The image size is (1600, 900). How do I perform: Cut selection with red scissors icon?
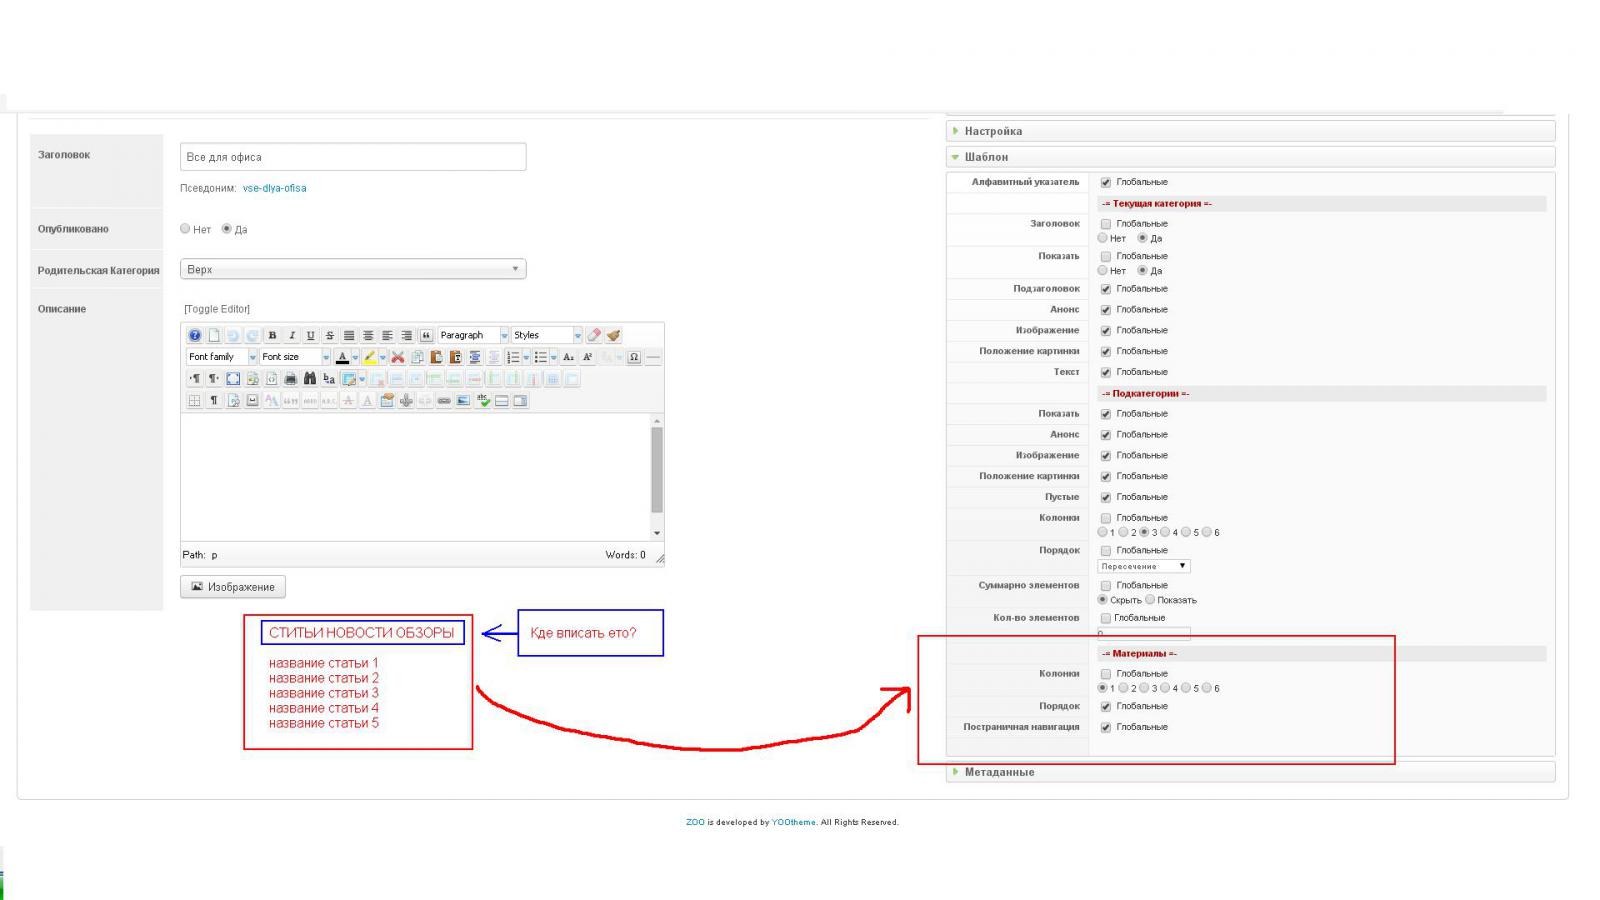pyautogui.click(x=397, y=358)
